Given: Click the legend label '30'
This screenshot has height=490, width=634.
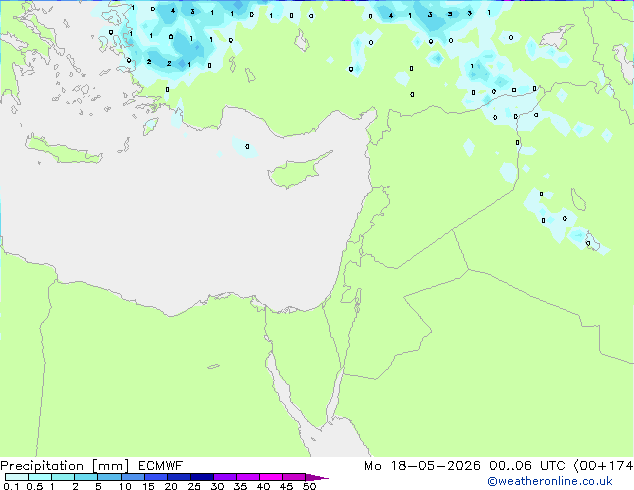Looking at the screenshot, I should pos(217,486).
